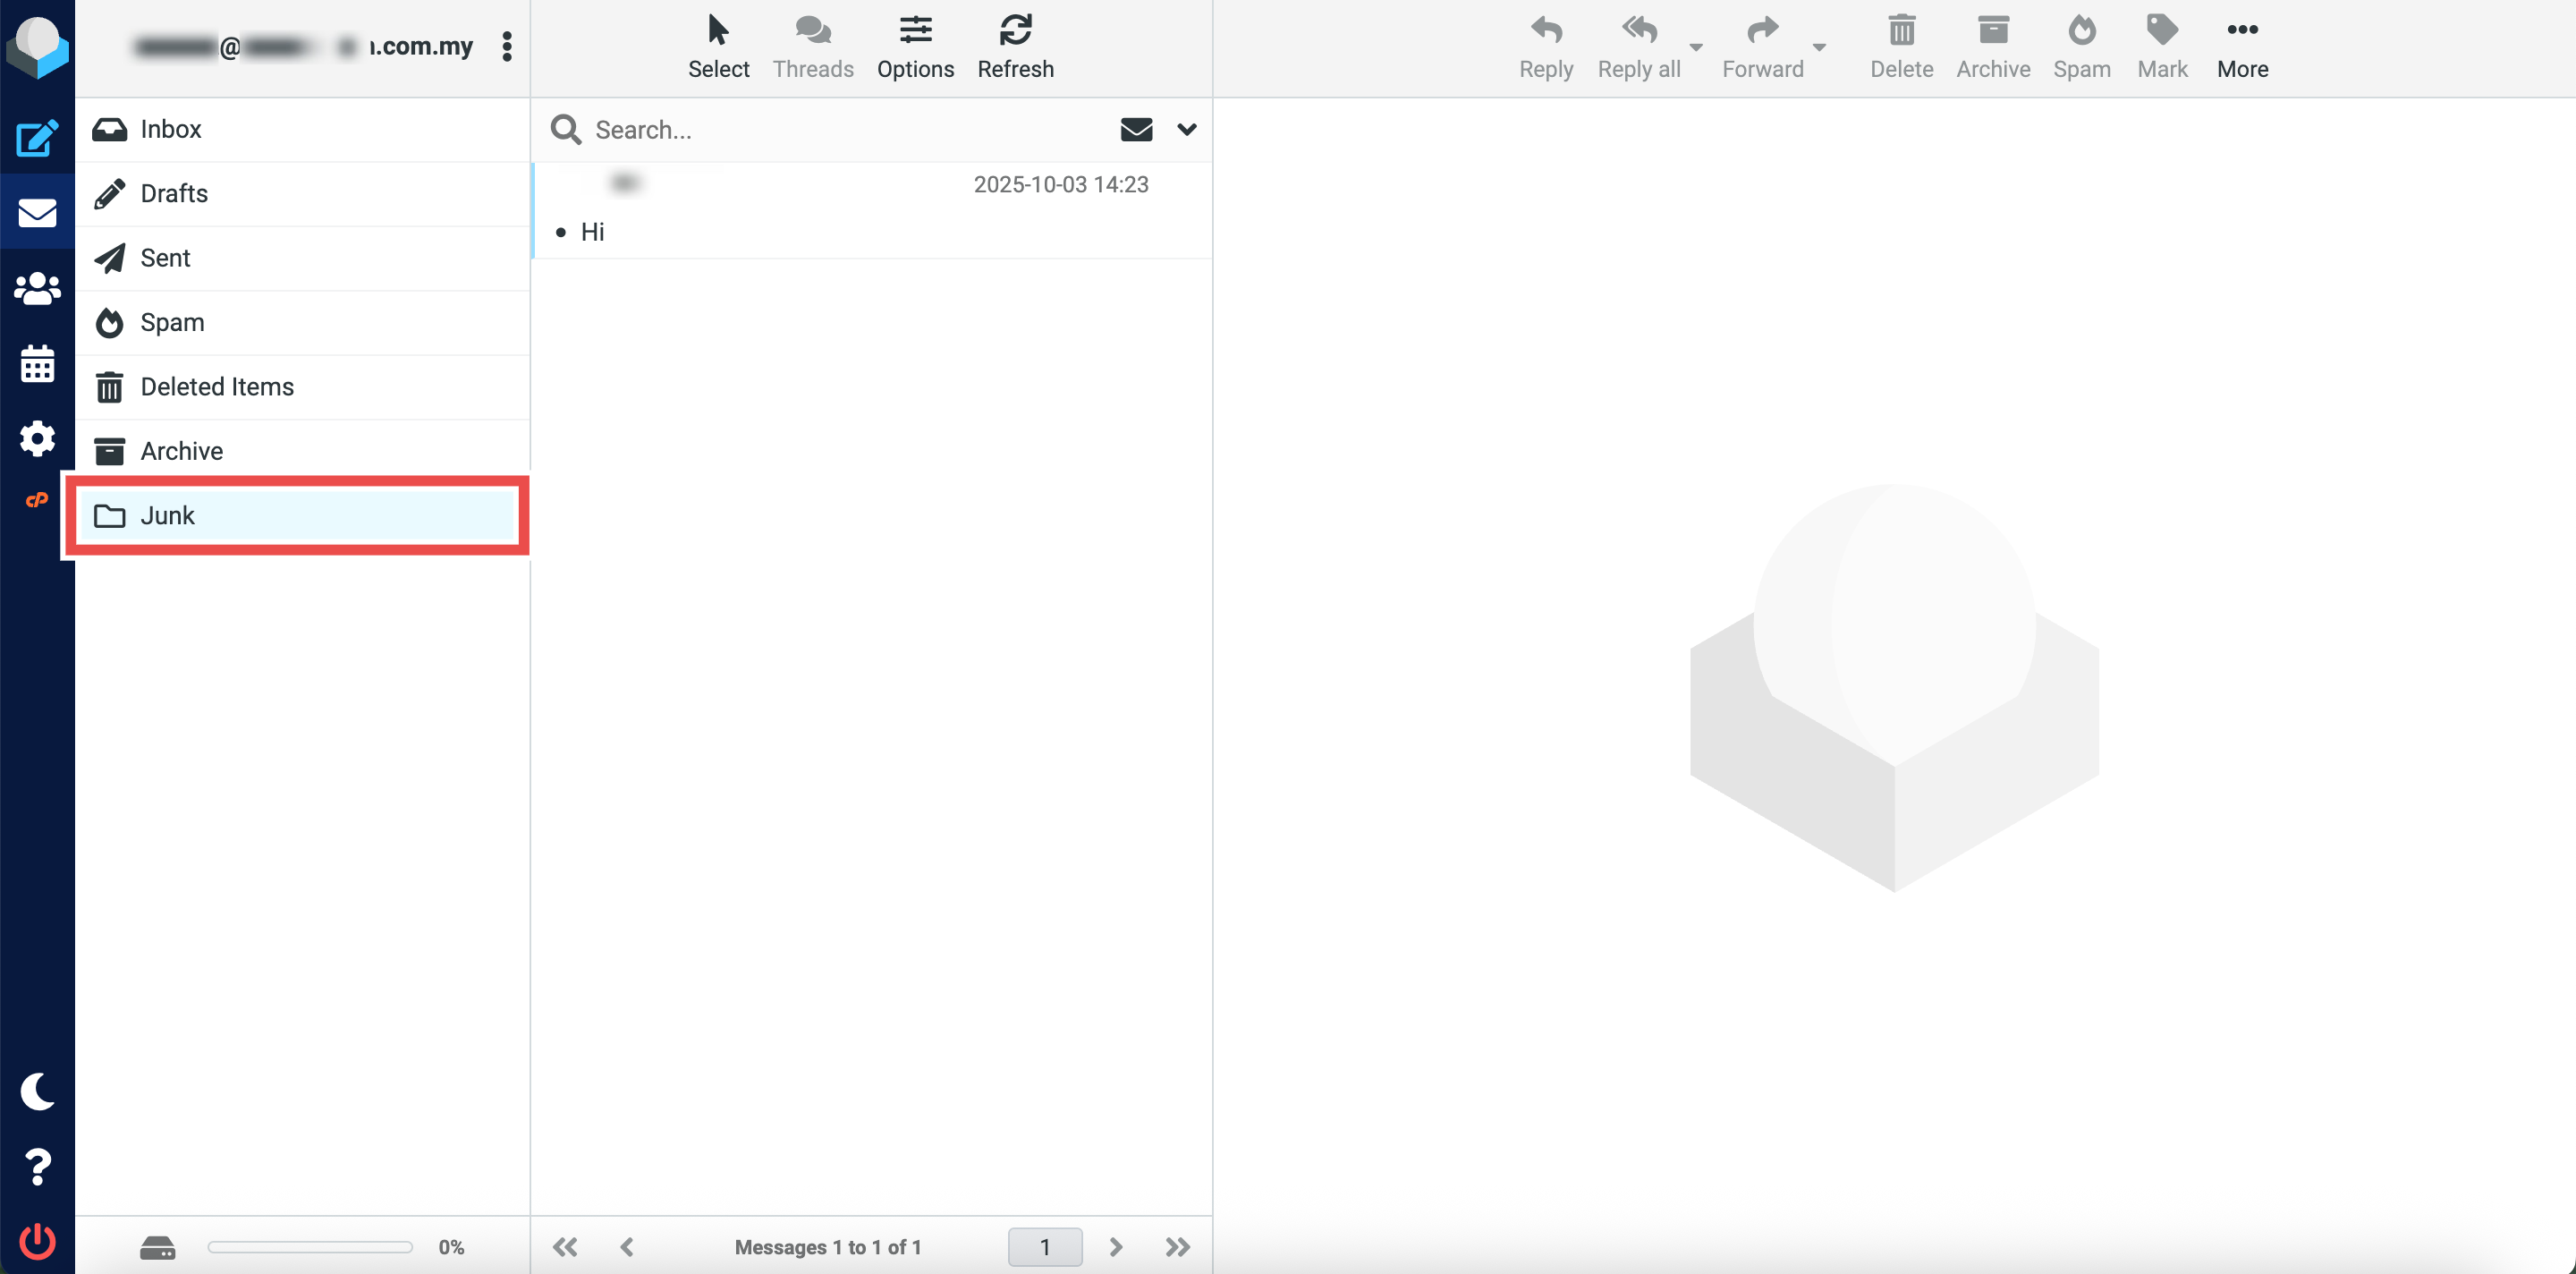
Task: Open the Compose new message icon
Action: [37, 138]
